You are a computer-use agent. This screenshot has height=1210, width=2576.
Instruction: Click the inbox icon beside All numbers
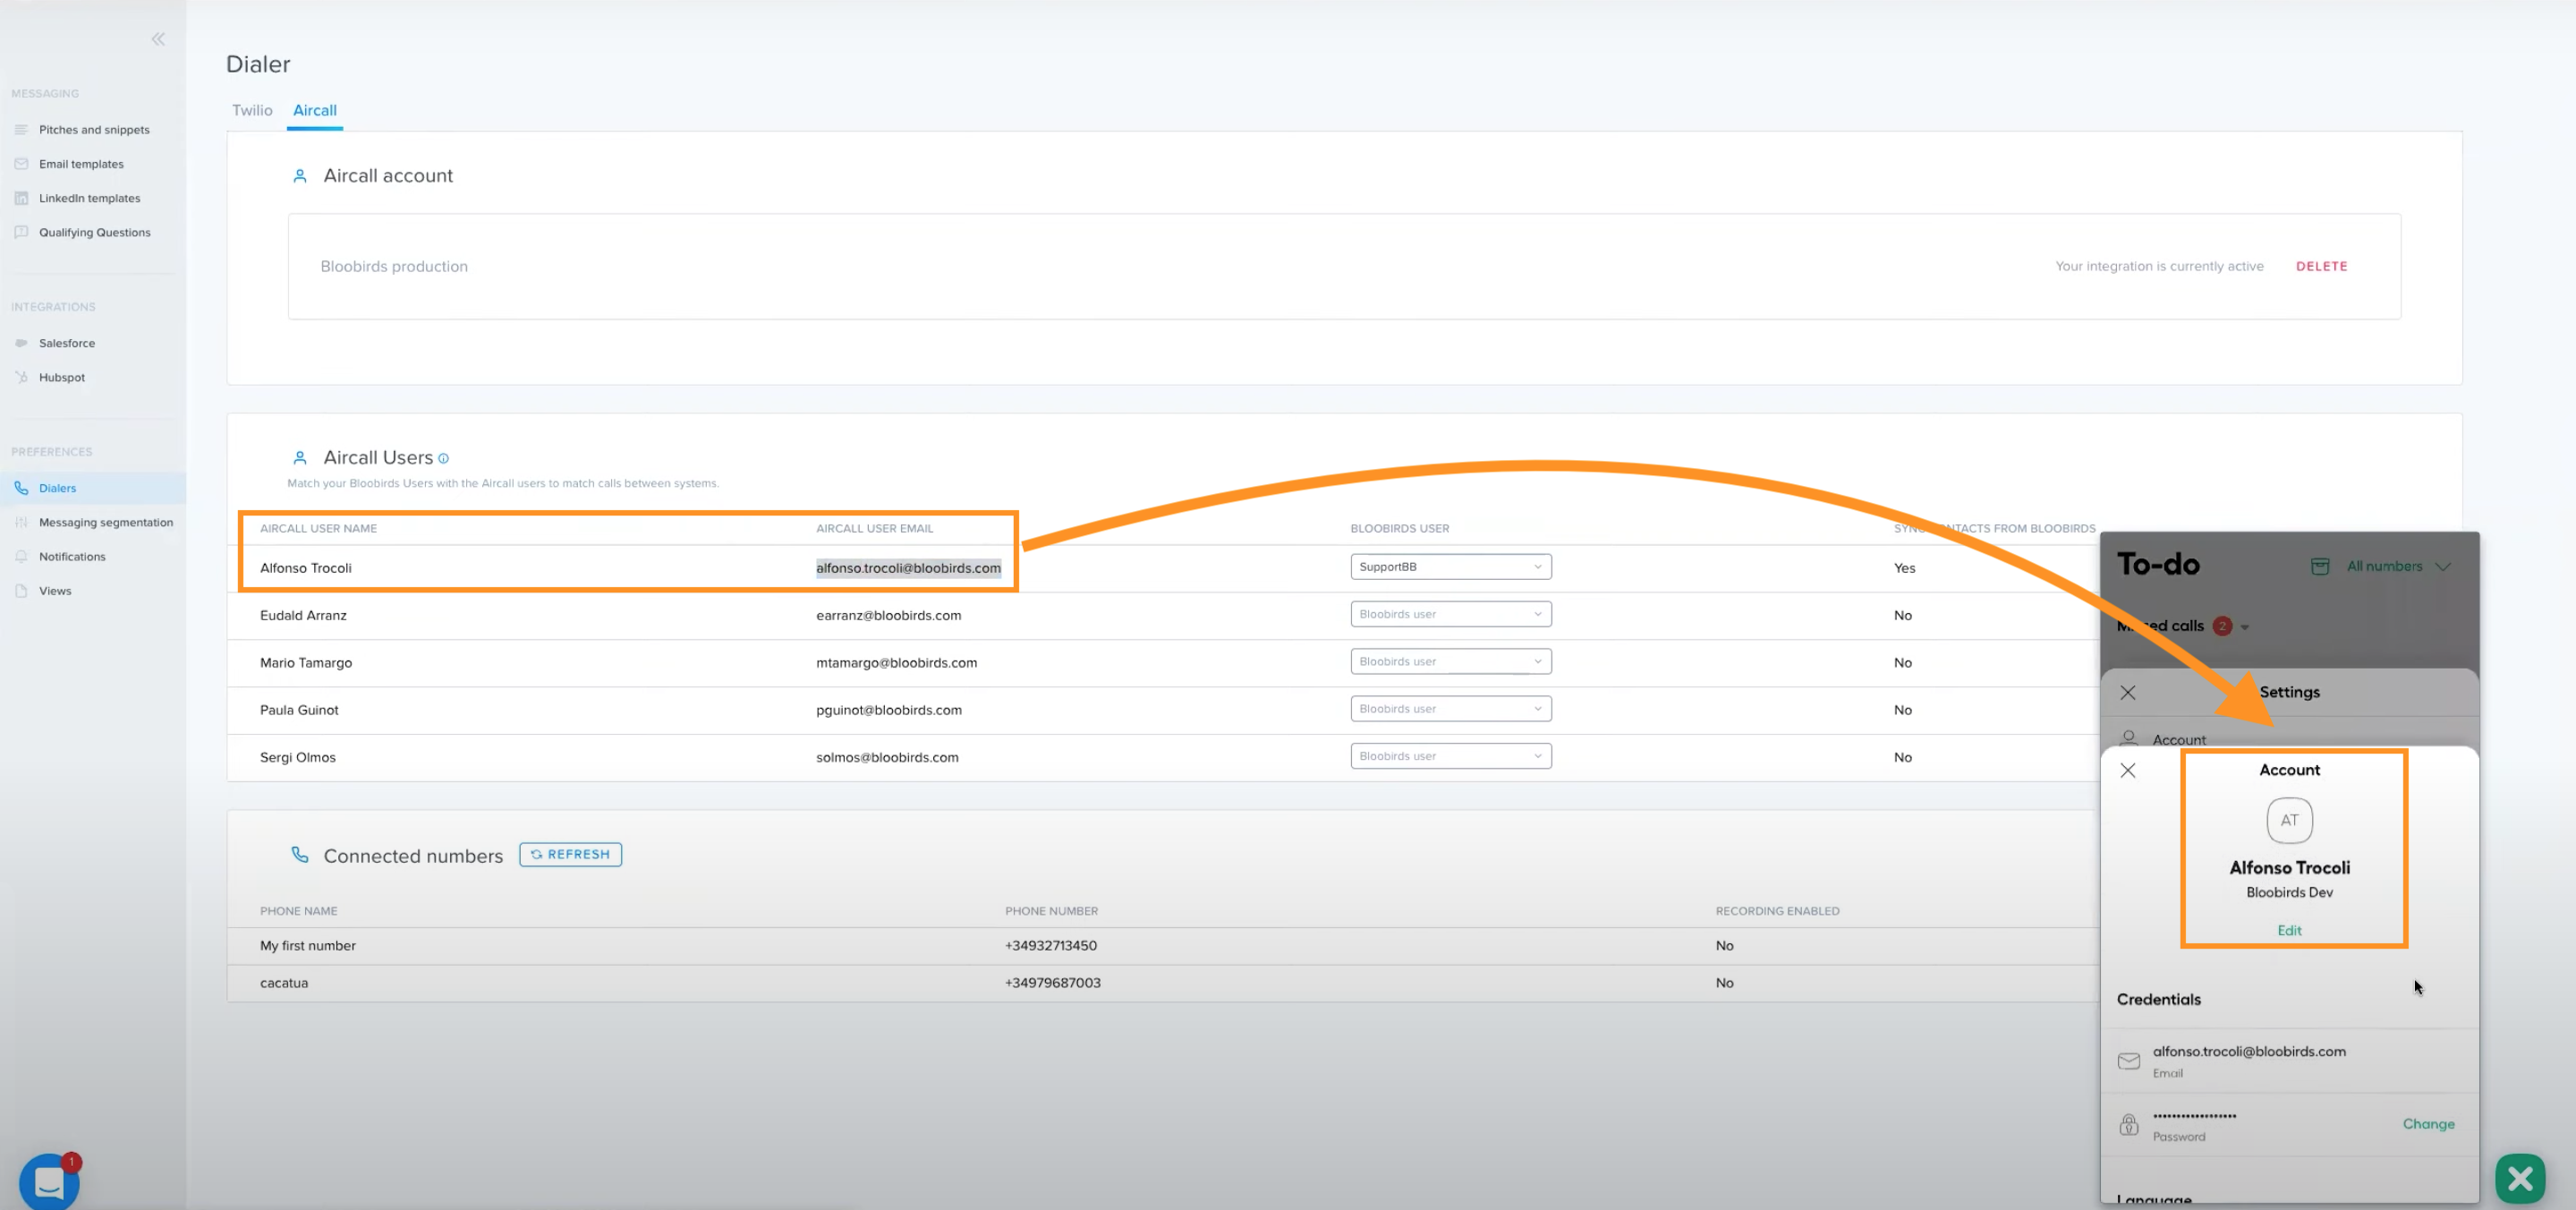pos(2320,566)
